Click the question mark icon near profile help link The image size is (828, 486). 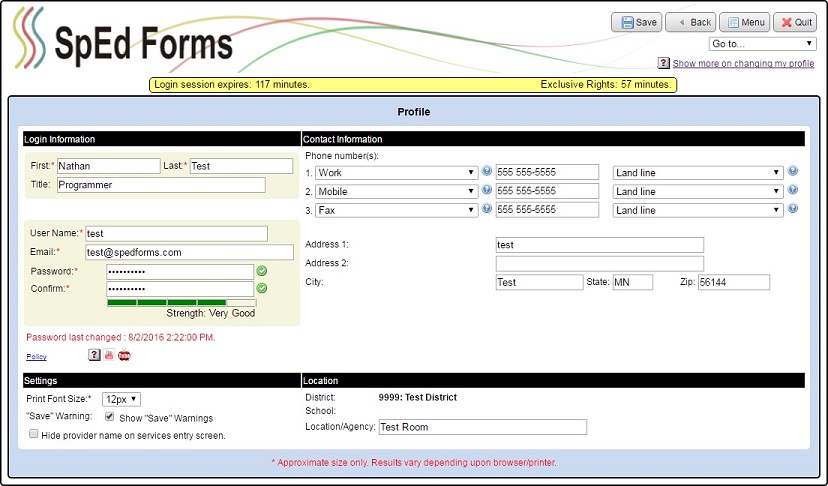point(663,63)
